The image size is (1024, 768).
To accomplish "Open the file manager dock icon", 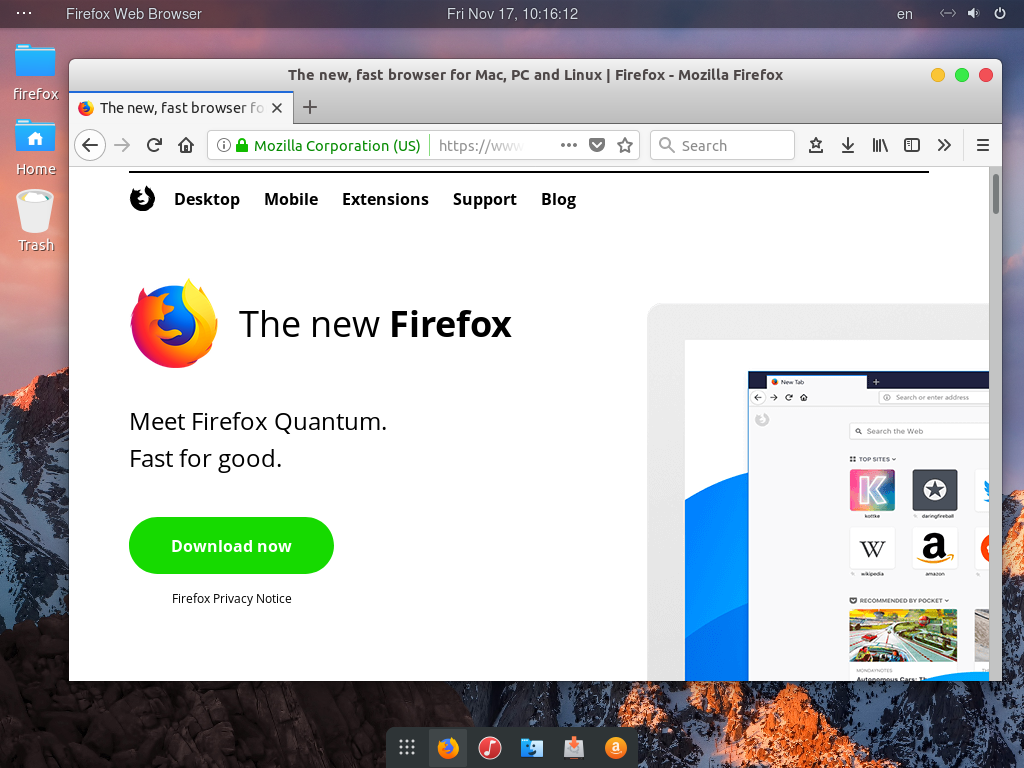I will click(x=532, y=747).
